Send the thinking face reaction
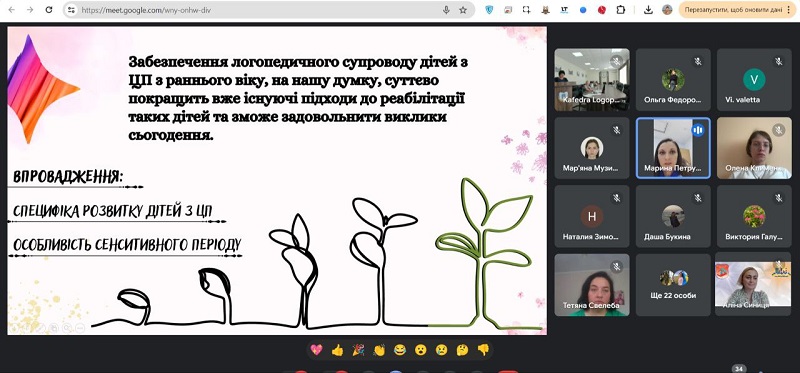 pyautogui.click(x=462, y=350)
